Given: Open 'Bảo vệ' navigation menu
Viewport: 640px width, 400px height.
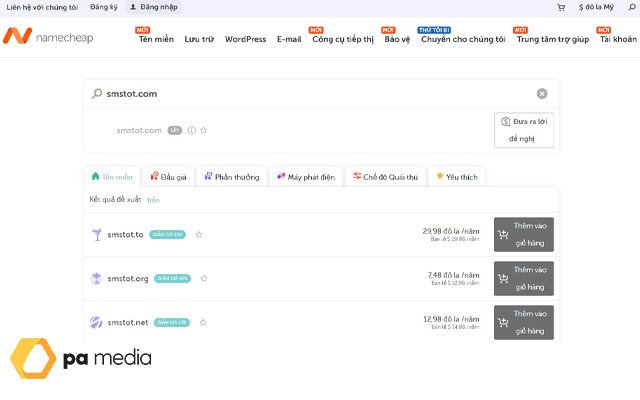Looking at the screenshot, I should click(397, 39).
